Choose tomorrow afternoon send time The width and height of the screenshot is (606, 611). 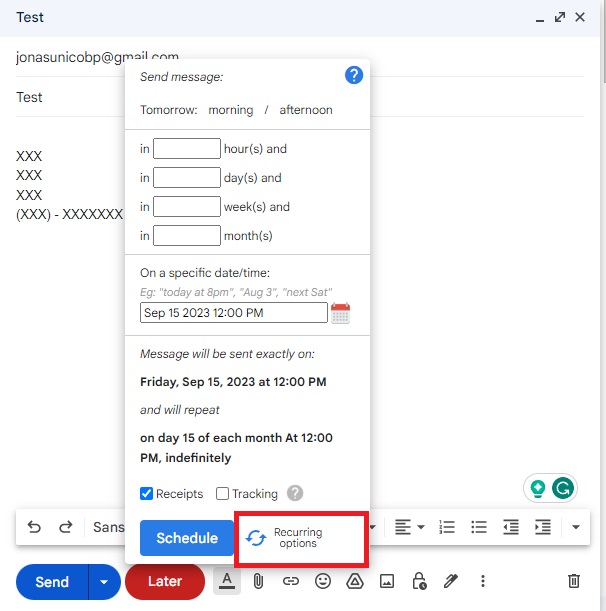(x=306, y=110)
